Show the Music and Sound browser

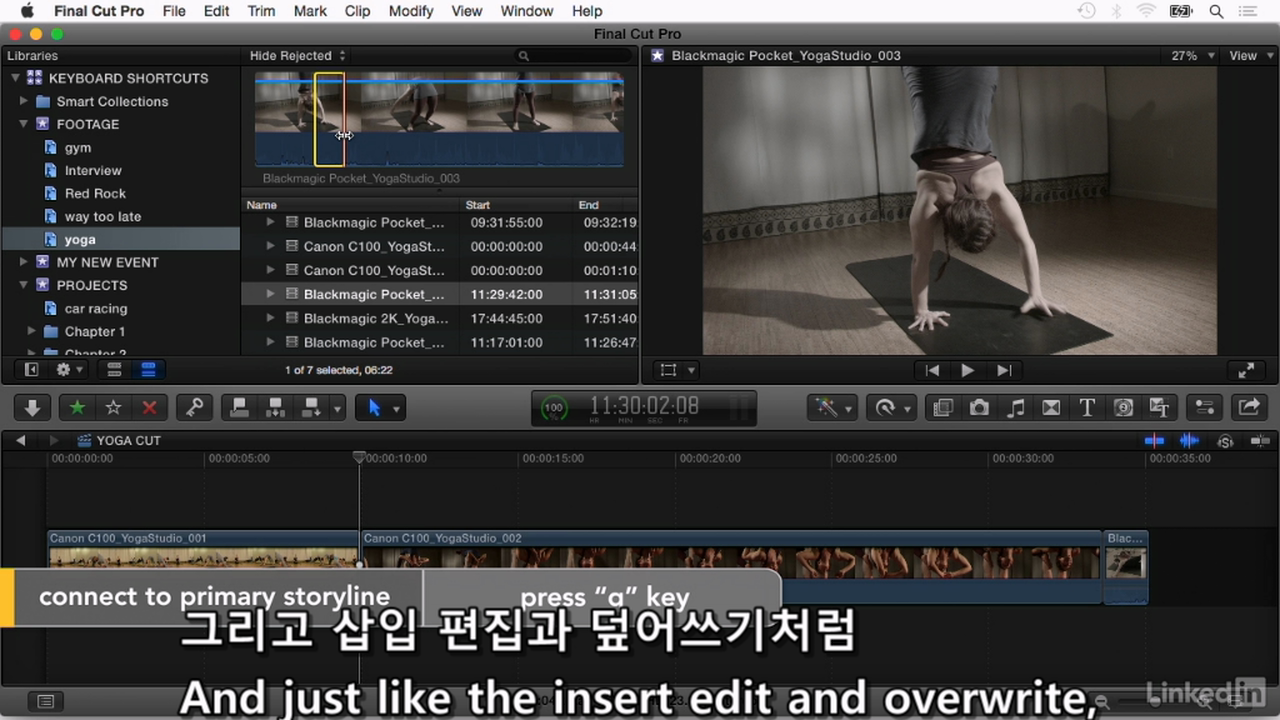point(1015,407)
